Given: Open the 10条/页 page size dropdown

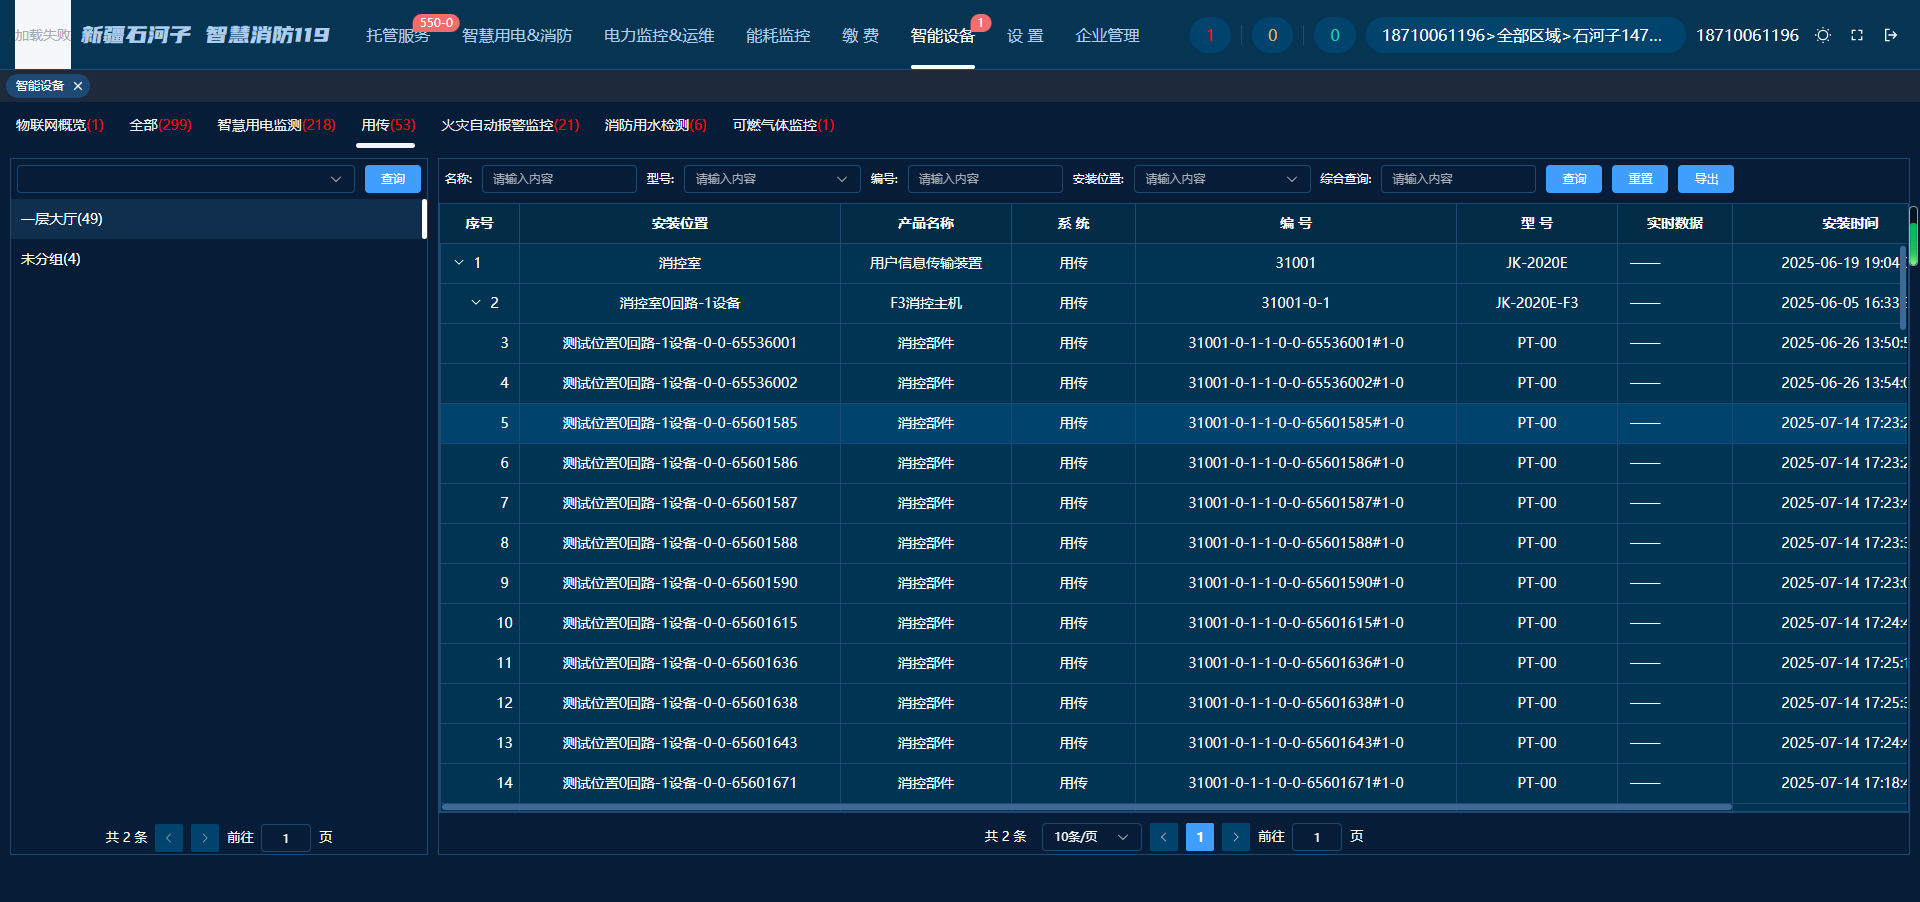Looking at the screenshot, I should [1091, 837].
